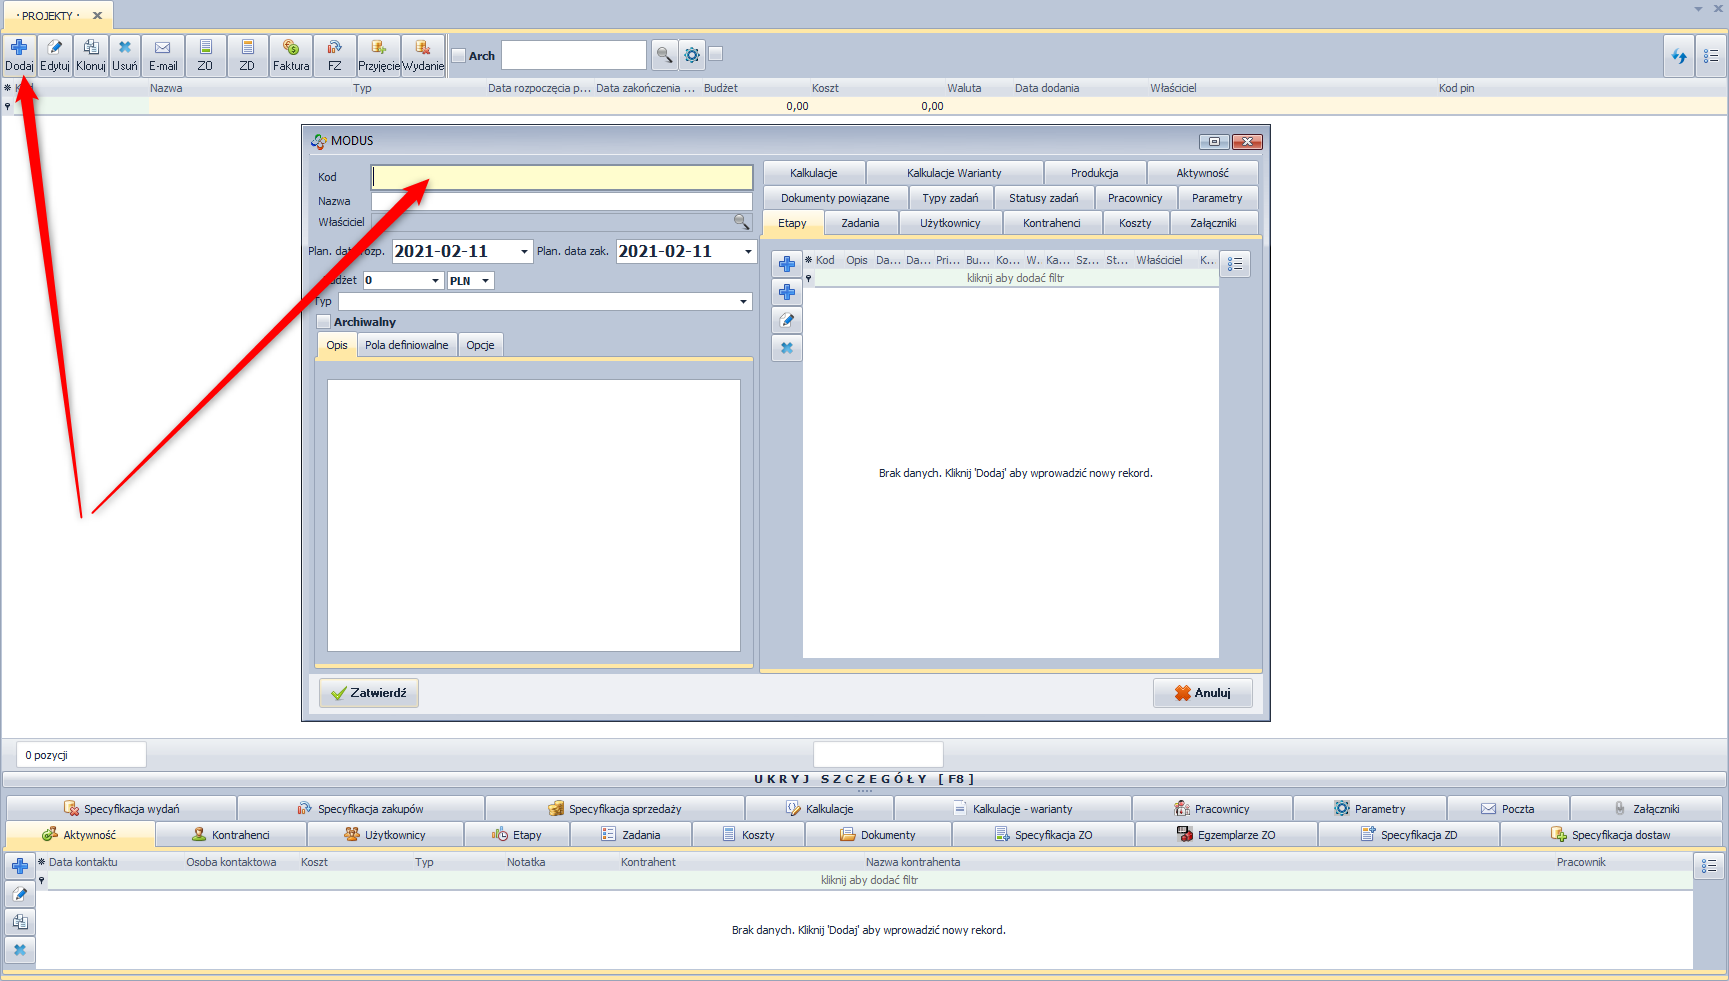Screen dimensions: 1729x981
Task: Expand the Typ dropdown list
Action: (743, 302)
